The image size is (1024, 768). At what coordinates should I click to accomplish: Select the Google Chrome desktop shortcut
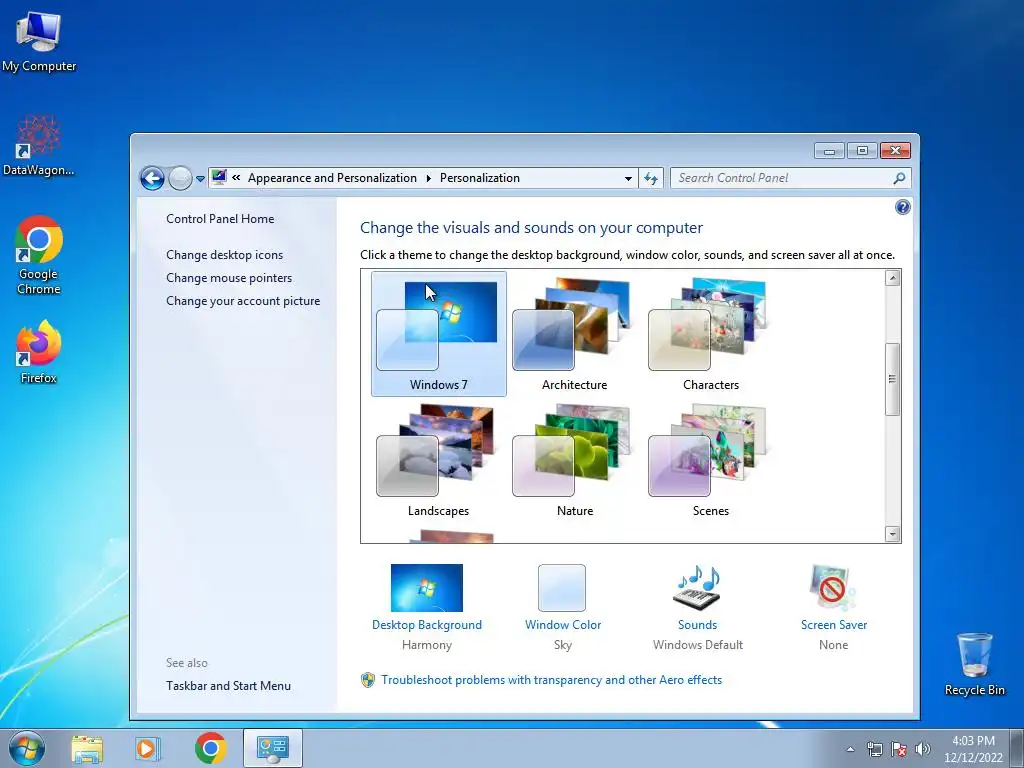[x=39, y=255]
